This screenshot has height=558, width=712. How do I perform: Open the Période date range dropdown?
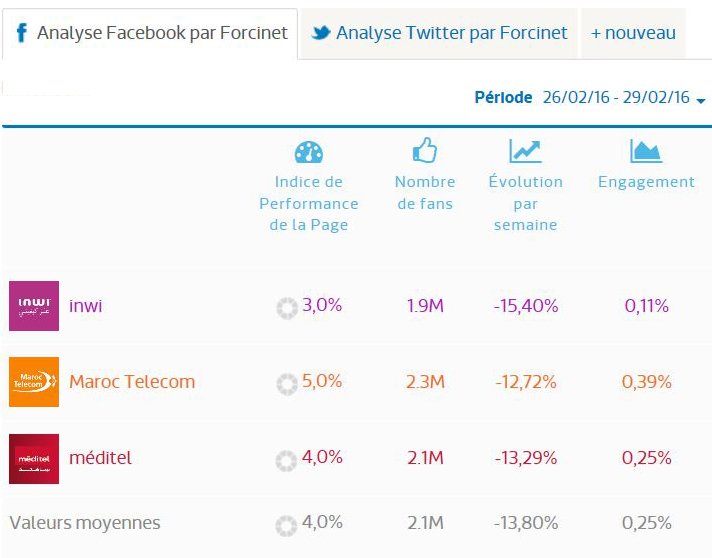tap(700, 100)
